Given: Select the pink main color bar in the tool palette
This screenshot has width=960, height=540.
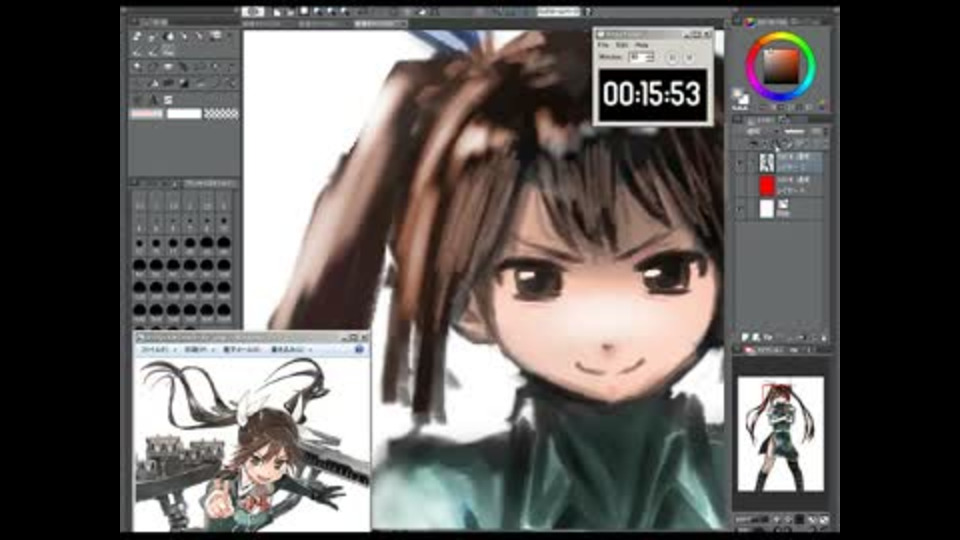Looking at the screenshot, I should coord(146,114).
